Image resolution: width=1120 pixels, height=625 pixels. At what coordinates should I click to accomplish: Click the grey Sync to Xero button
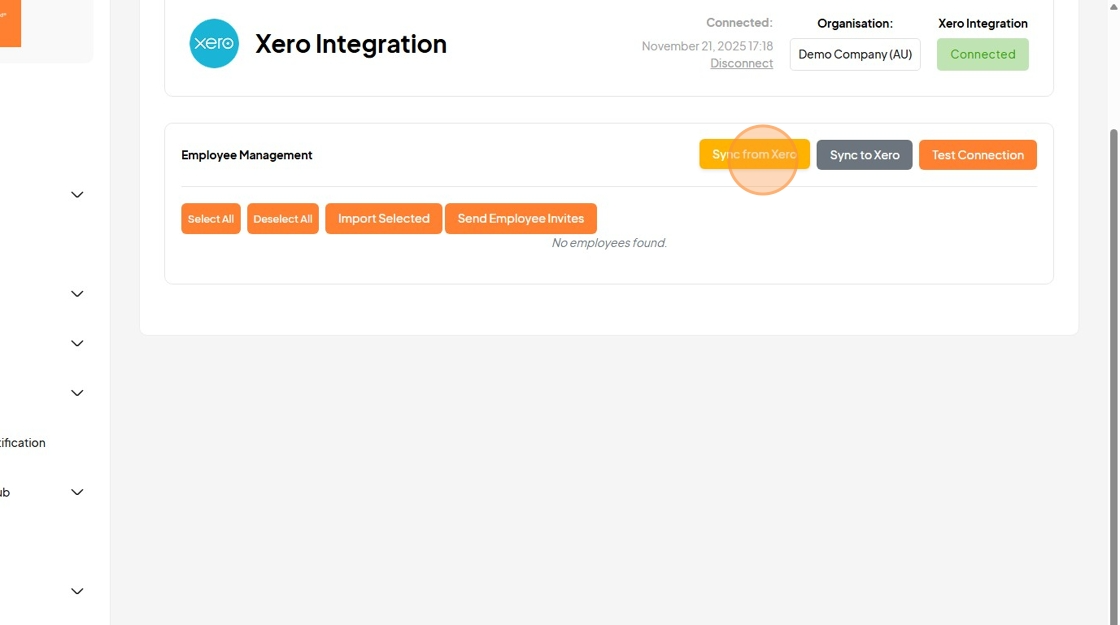coord(864,155)
